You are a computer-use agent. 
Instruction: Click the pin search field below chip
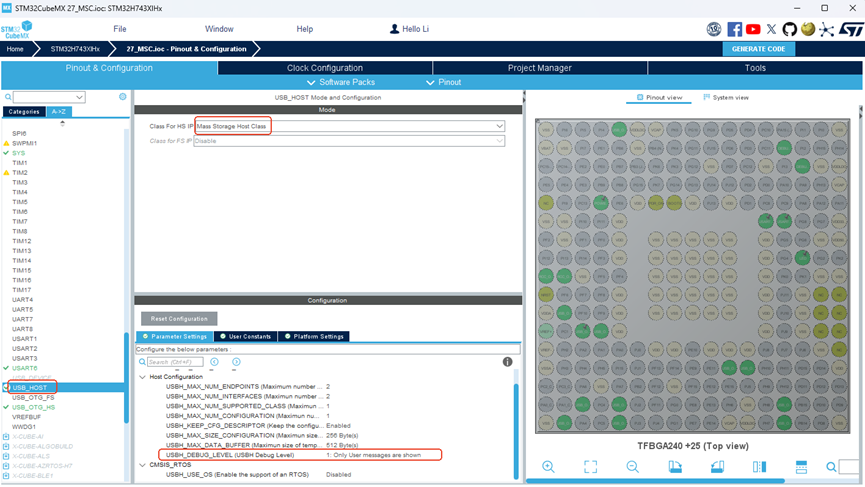point(850,467)
